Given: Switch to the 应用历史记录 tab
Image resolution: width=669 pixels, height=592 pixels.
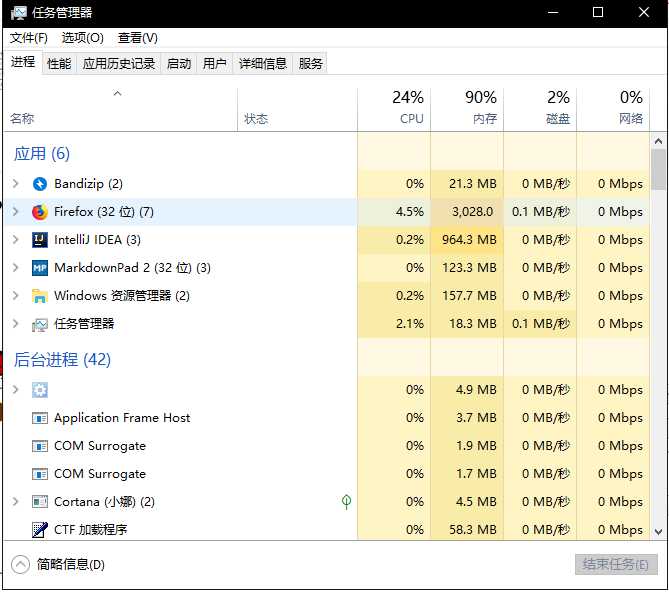Looking at the screenshot, I should tap(119, 64).
